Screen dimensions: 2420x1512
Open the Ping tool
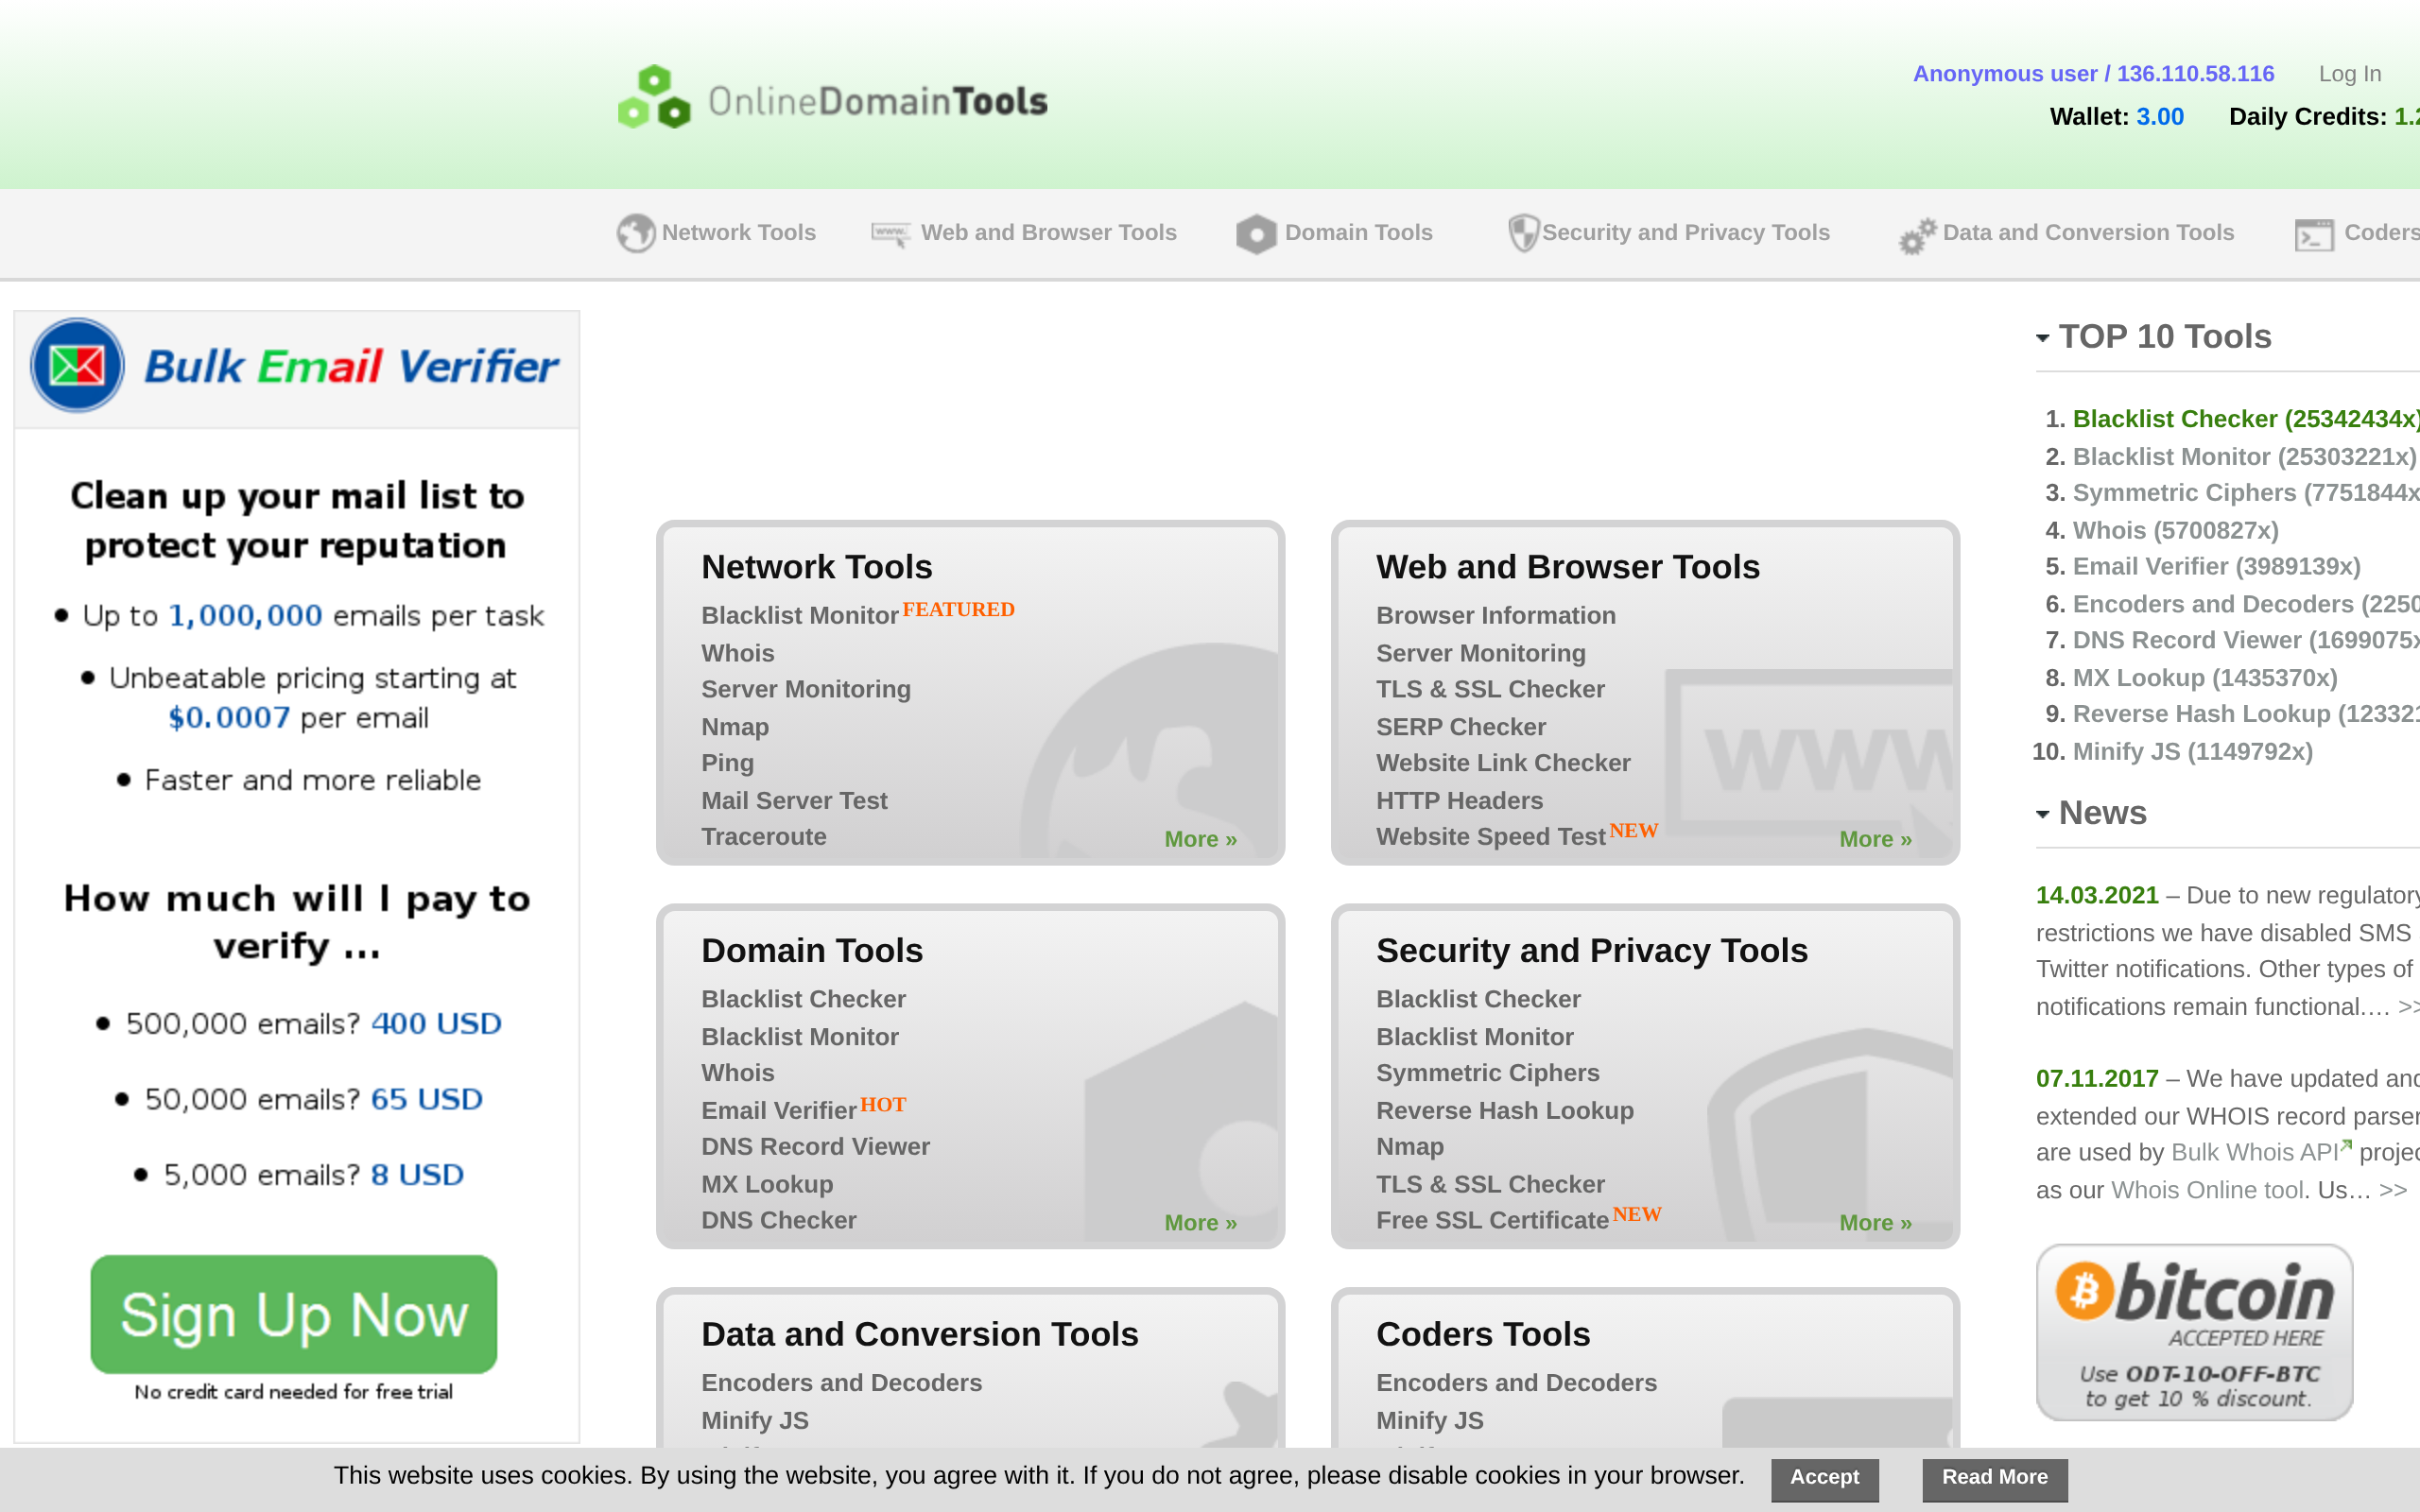(x=727, y=763)
